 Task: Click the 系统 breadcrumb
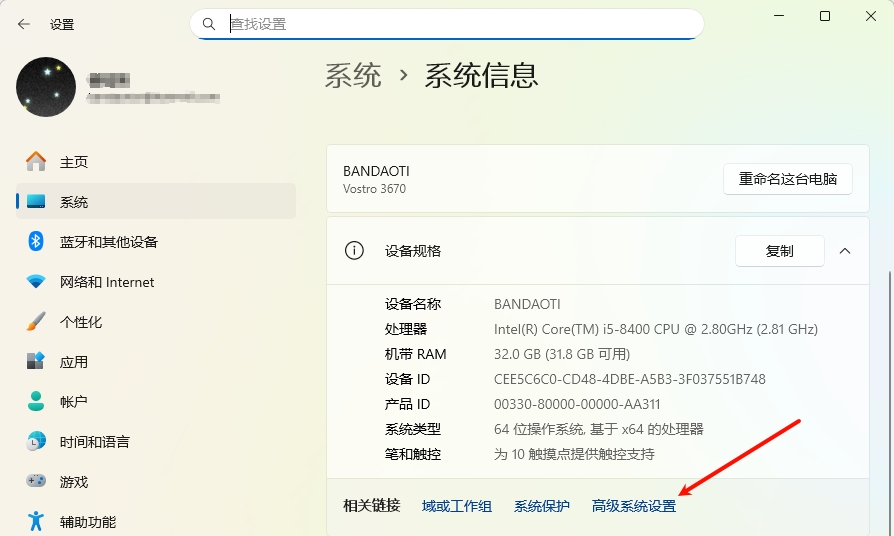click(353, 75)
